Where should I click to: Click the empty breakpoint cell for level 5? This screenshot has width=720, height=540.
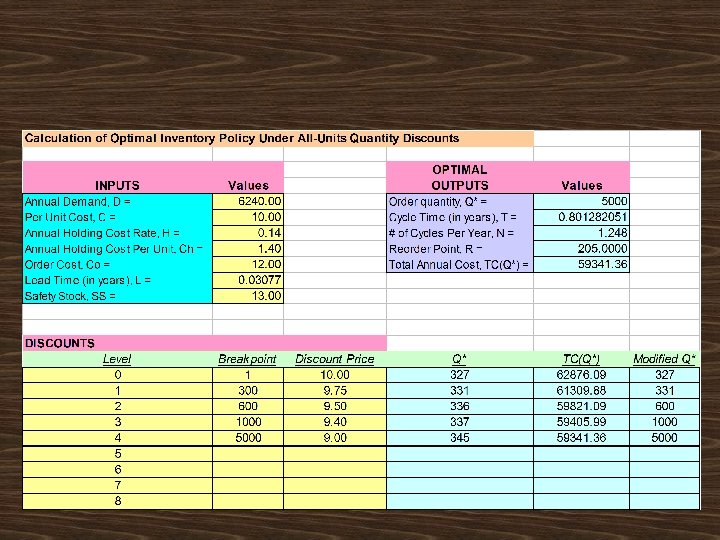point(248,454)
